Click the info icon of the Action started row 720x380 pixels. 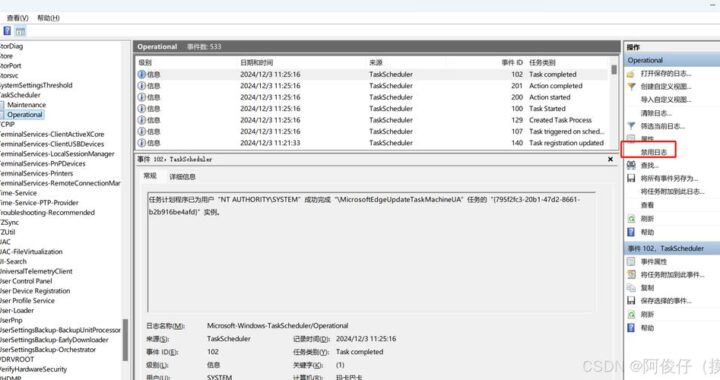142,97
